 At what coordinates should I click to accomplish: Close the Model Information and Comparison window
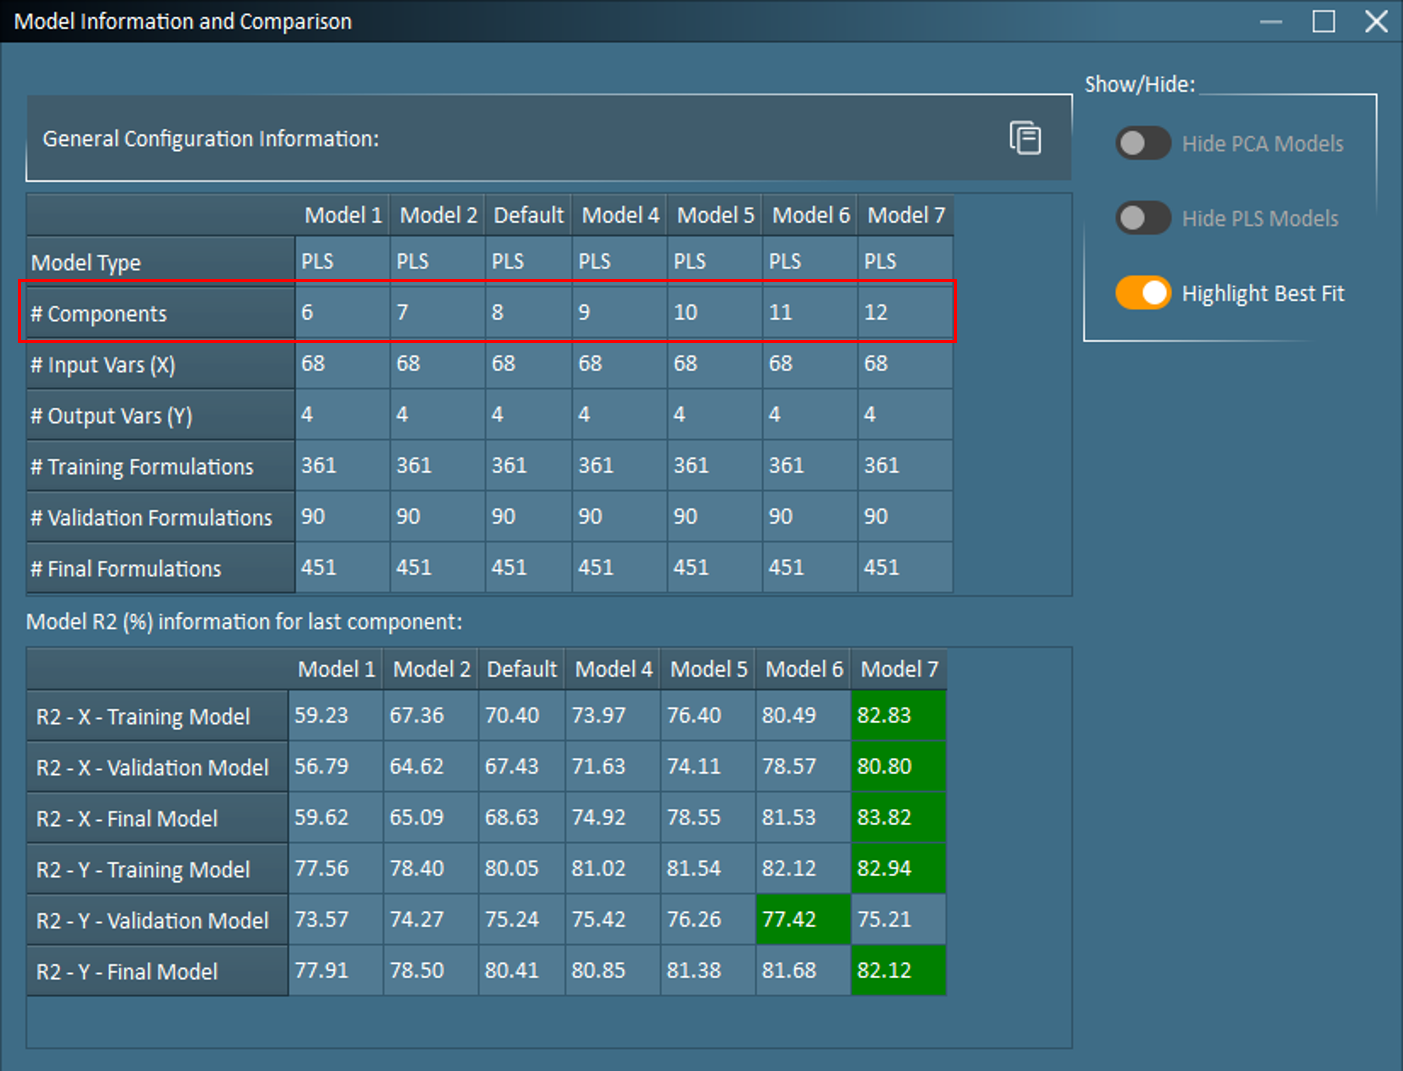click(x=1376, y=22)
